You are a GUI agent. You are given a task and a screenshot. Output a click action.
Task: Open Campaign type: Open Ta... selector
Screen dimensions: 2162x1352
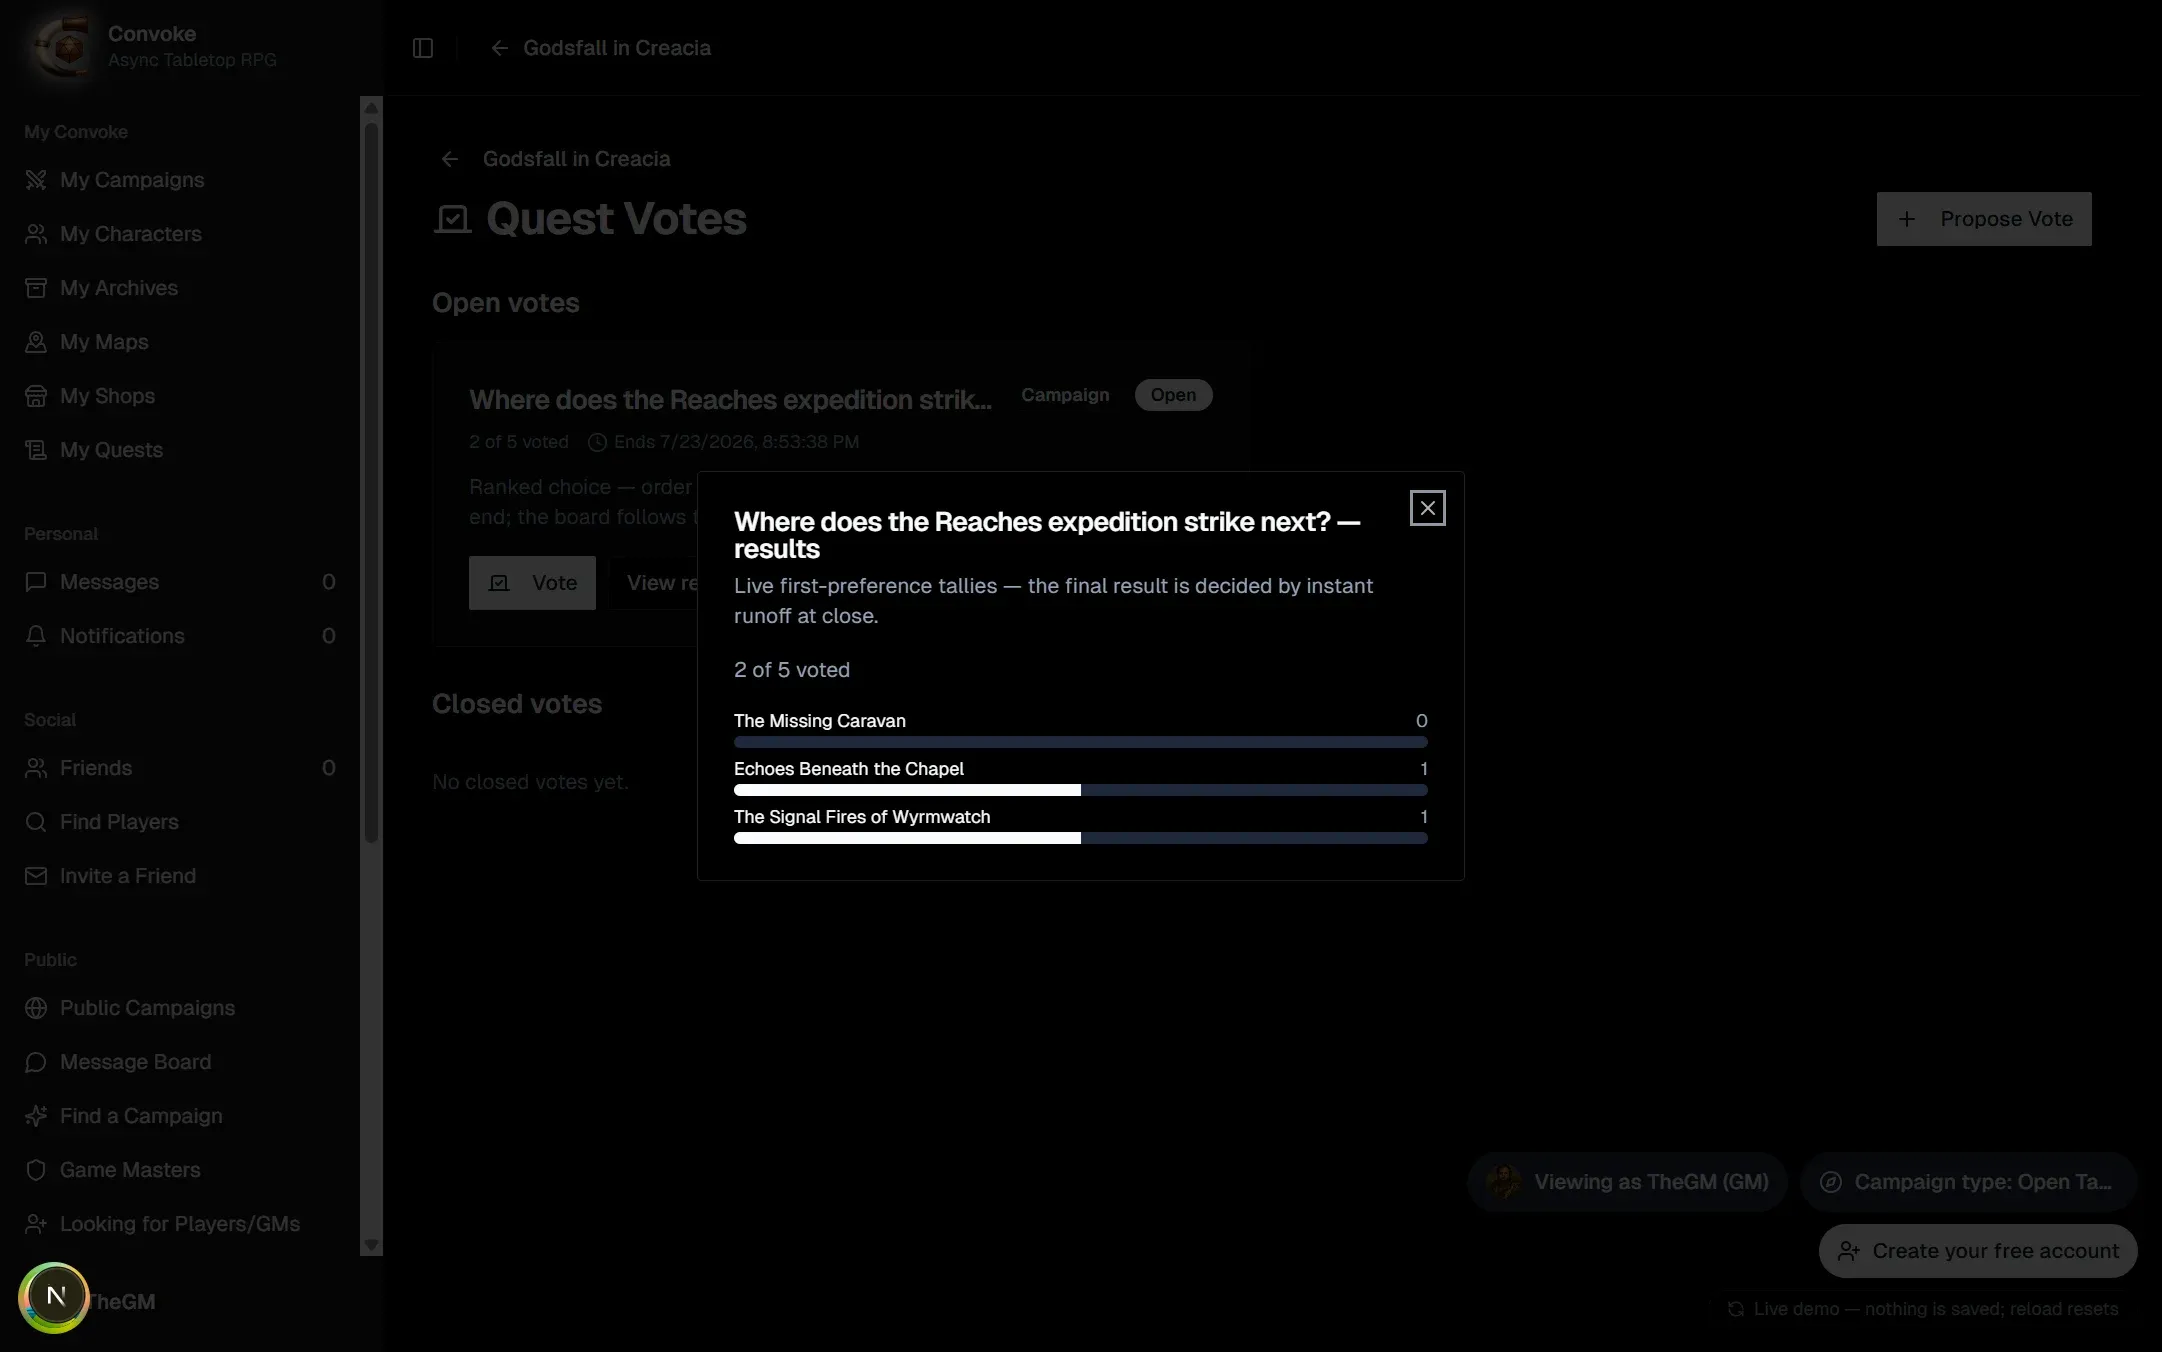pos(1968,1182)
